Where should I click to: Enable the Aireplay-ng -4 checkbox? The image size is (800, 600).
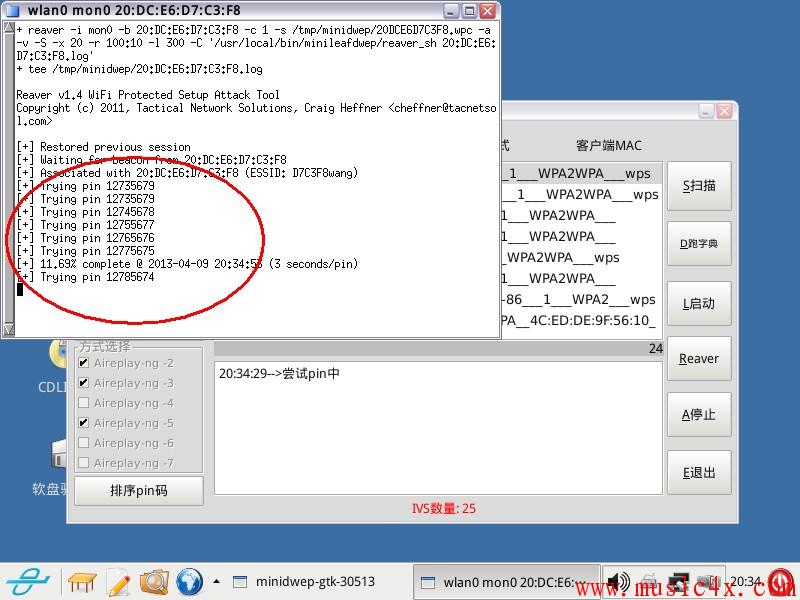tap(84, 403)
